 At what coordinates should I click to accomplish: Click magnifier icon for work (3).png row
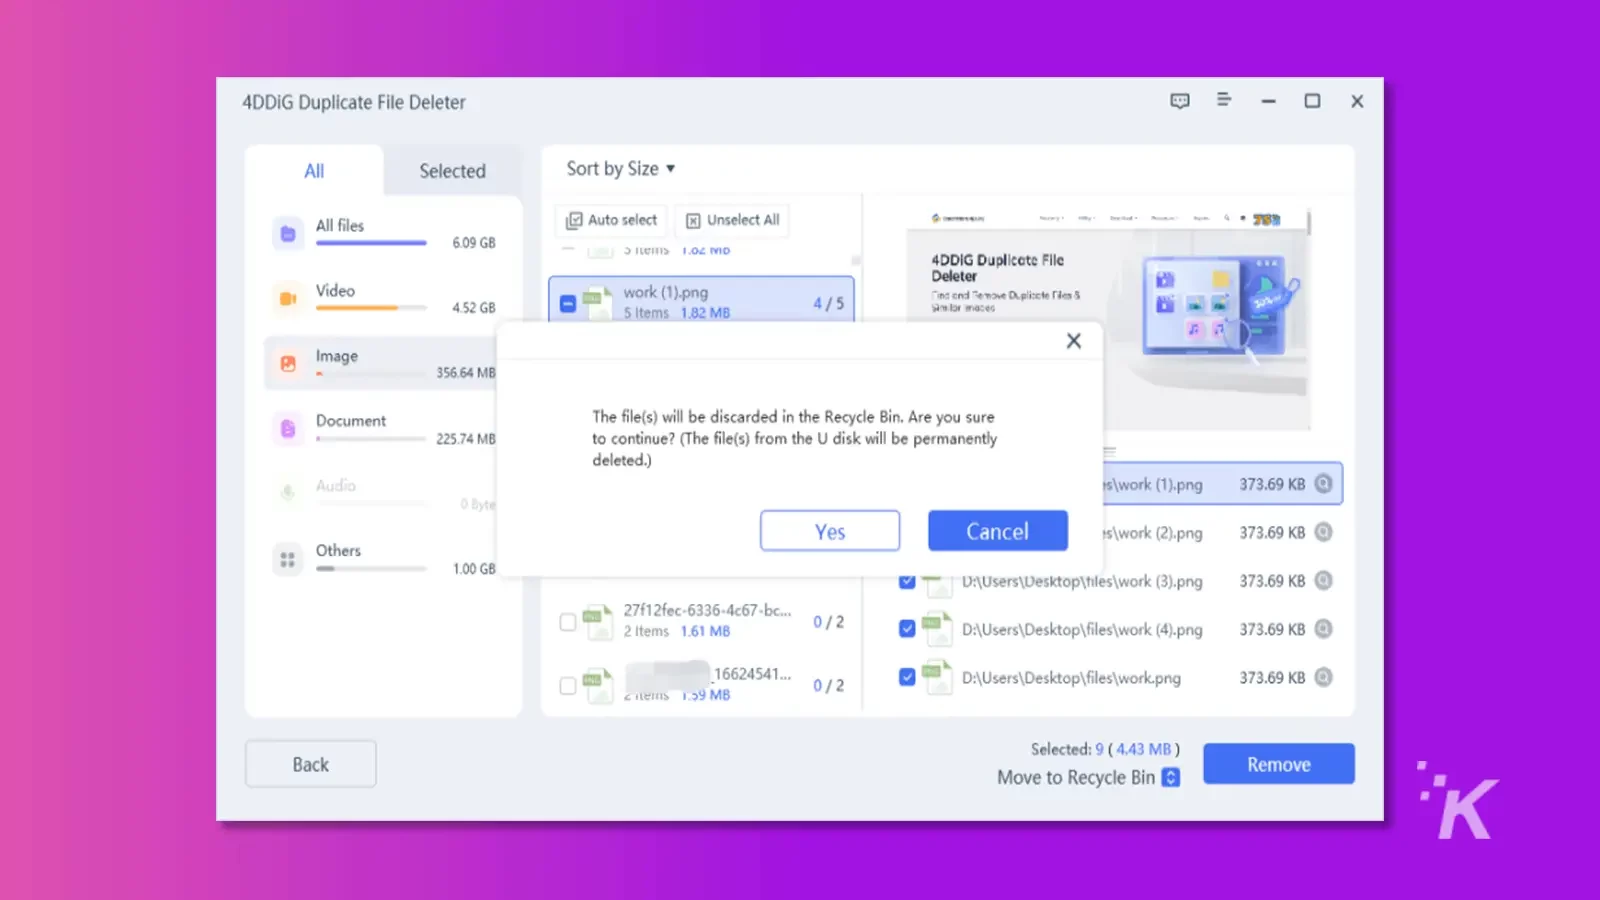click(x=1323, y=580)
